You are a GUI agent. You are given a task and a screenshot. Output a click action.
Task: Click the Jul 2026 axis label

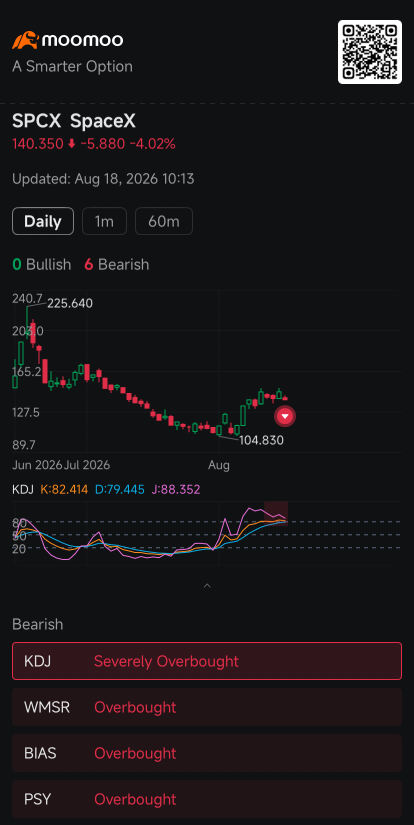(87, 465)
